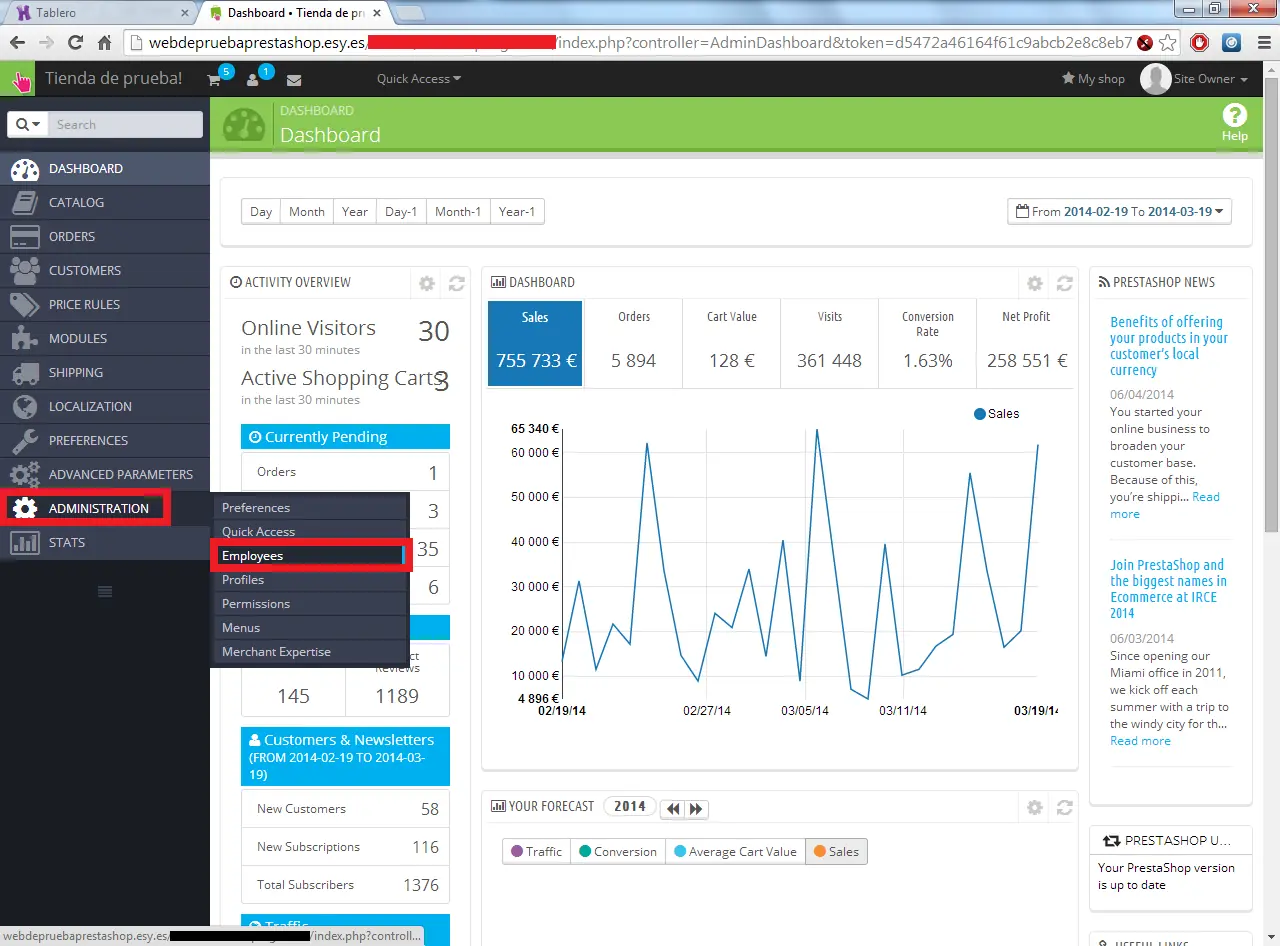Click the Localization globe icon in sidebar
The width and height of the screenshot is (1280, 946).
pyautogui.click(x=24, y=406)
